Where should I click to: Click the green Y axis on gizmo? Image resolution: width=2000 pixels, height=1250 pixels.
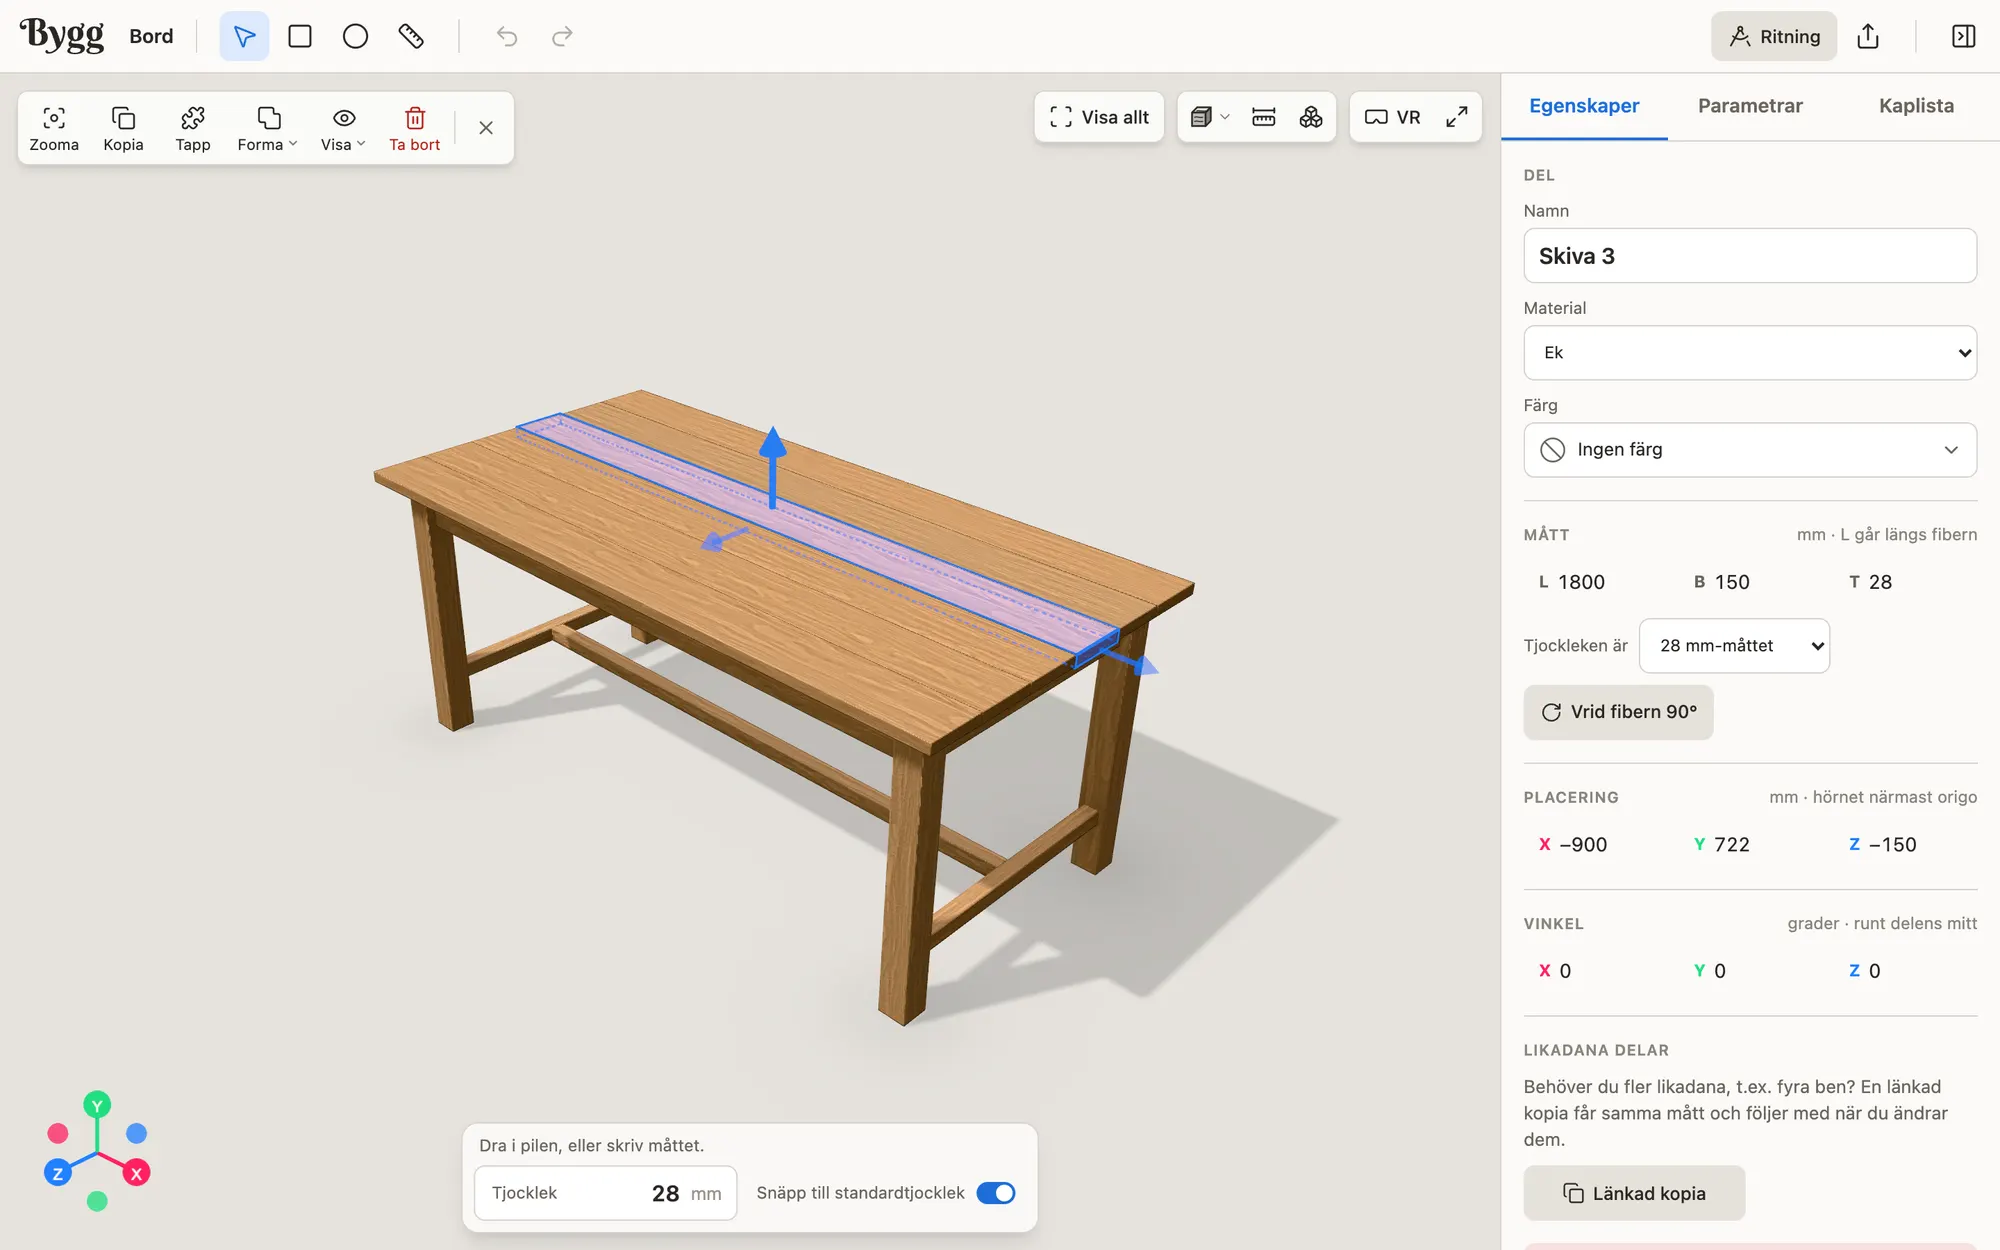pos(97,1106)
